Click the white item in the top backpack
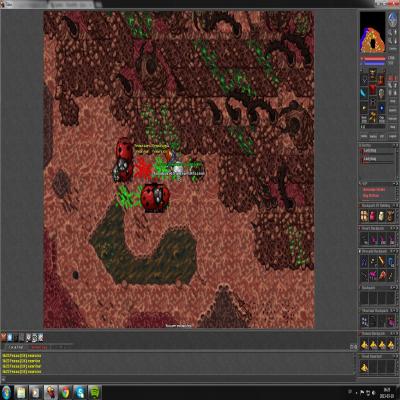The height and width of the screenshot is (400, 400). pos(381,217)
